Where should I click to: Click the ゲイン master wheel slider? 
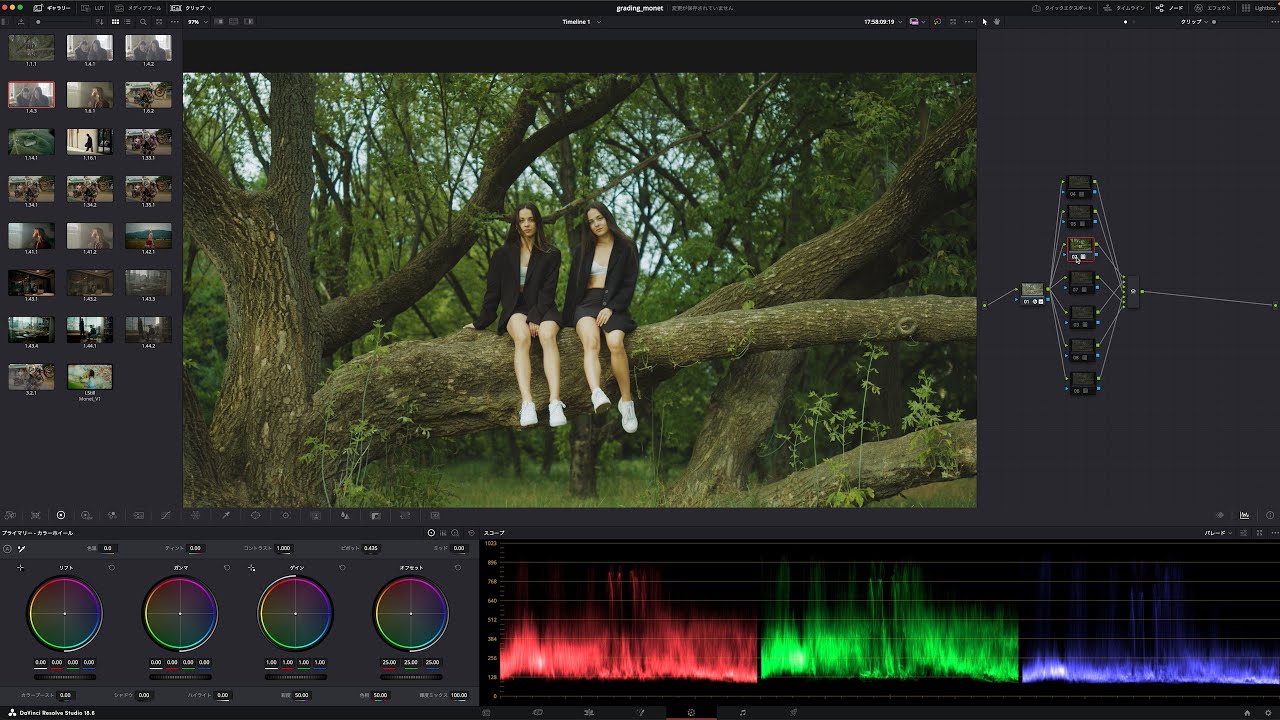[x=296, y=676]
